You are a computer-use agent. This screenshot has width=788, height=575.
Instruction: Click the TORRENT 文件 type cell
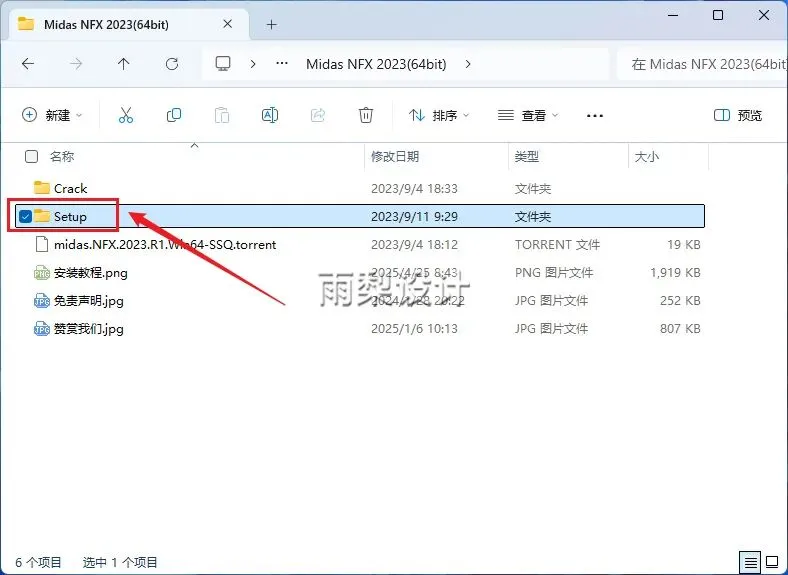tap(557, 245)
